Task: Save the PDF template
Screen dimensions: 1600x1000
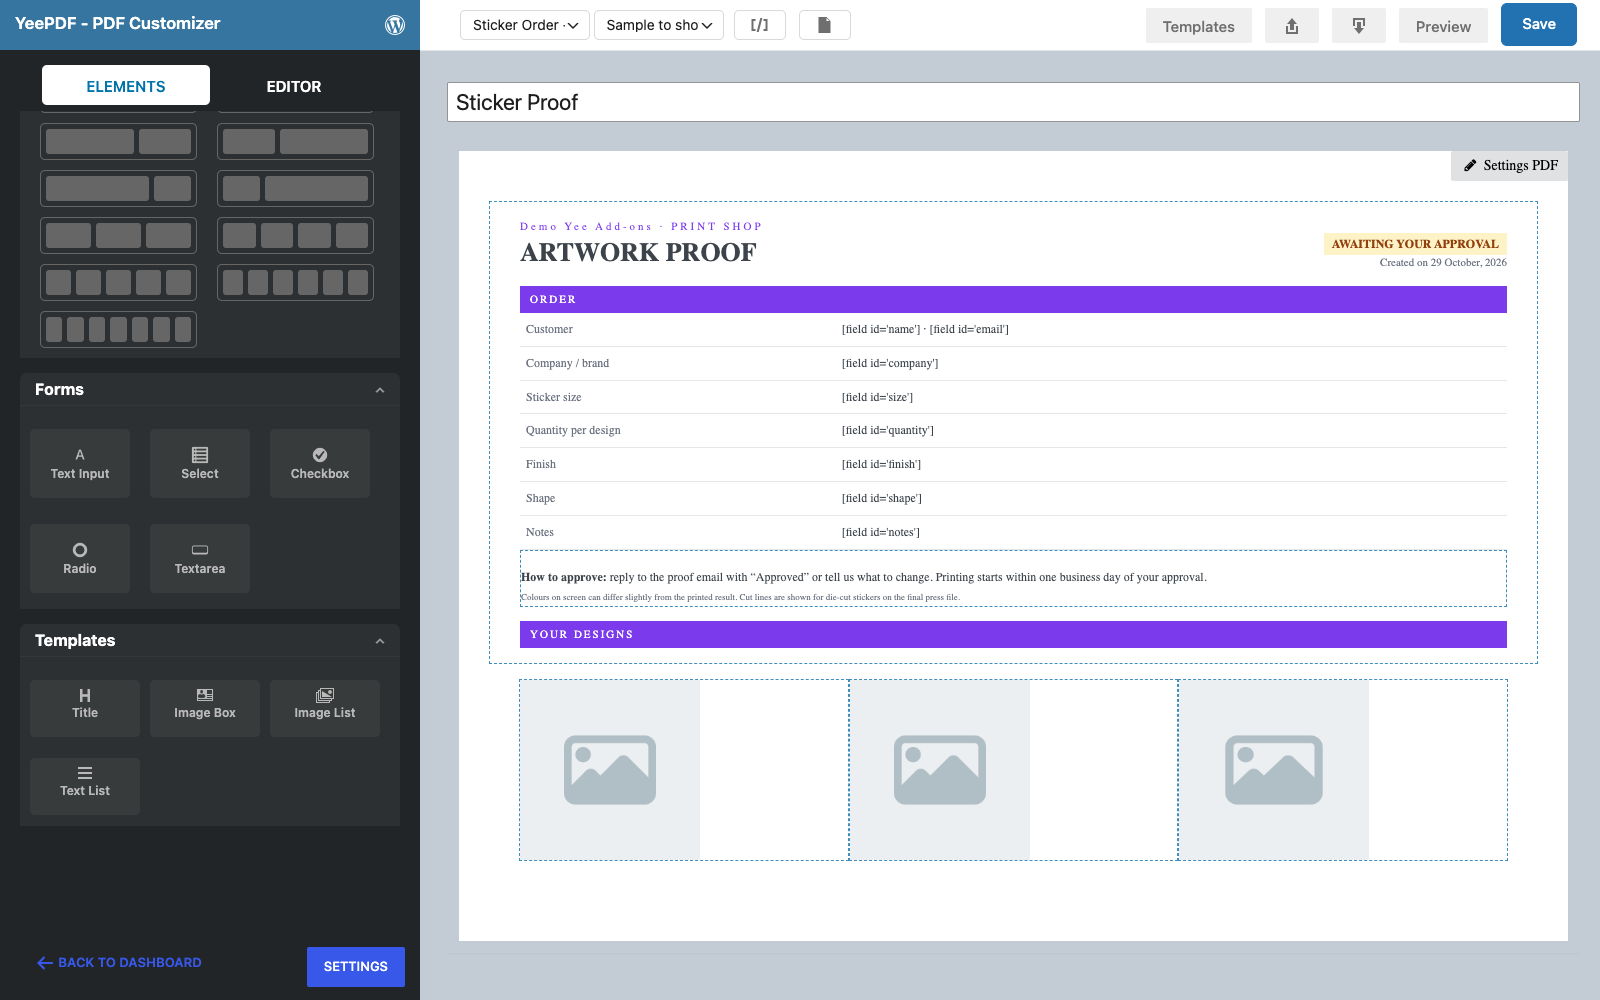Action: pos(1538,25)
